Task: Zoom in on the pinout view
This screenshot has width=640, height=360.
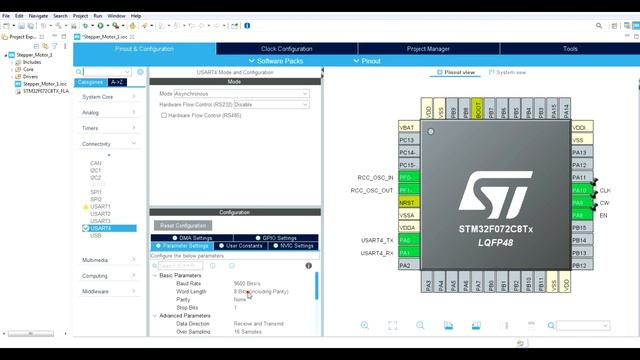Action: pos(364,325)
